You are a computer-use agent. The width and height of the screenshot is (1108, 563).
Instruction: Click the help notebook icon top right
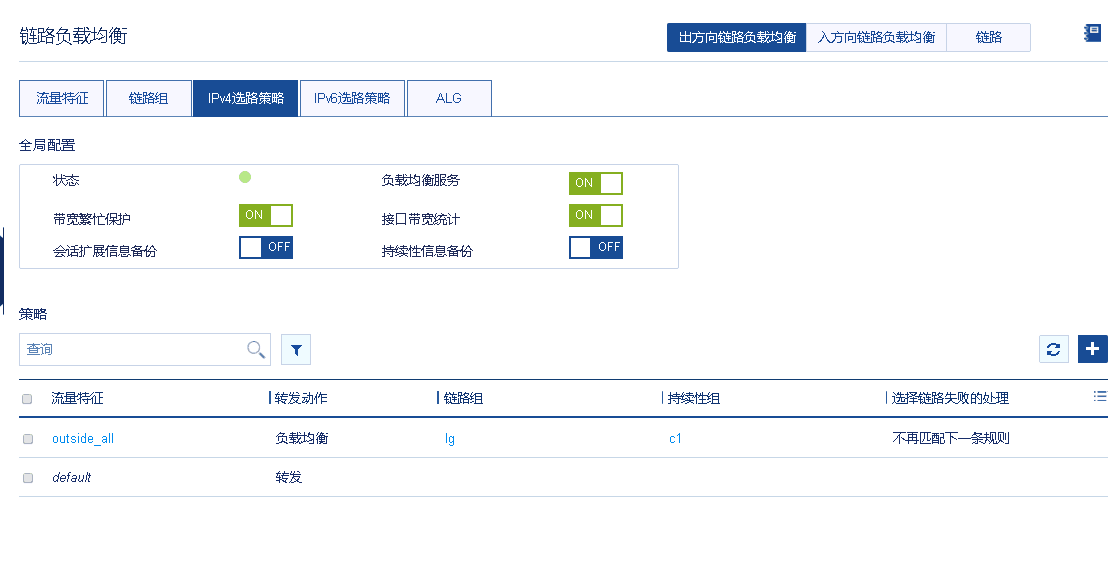point(1092,33)
